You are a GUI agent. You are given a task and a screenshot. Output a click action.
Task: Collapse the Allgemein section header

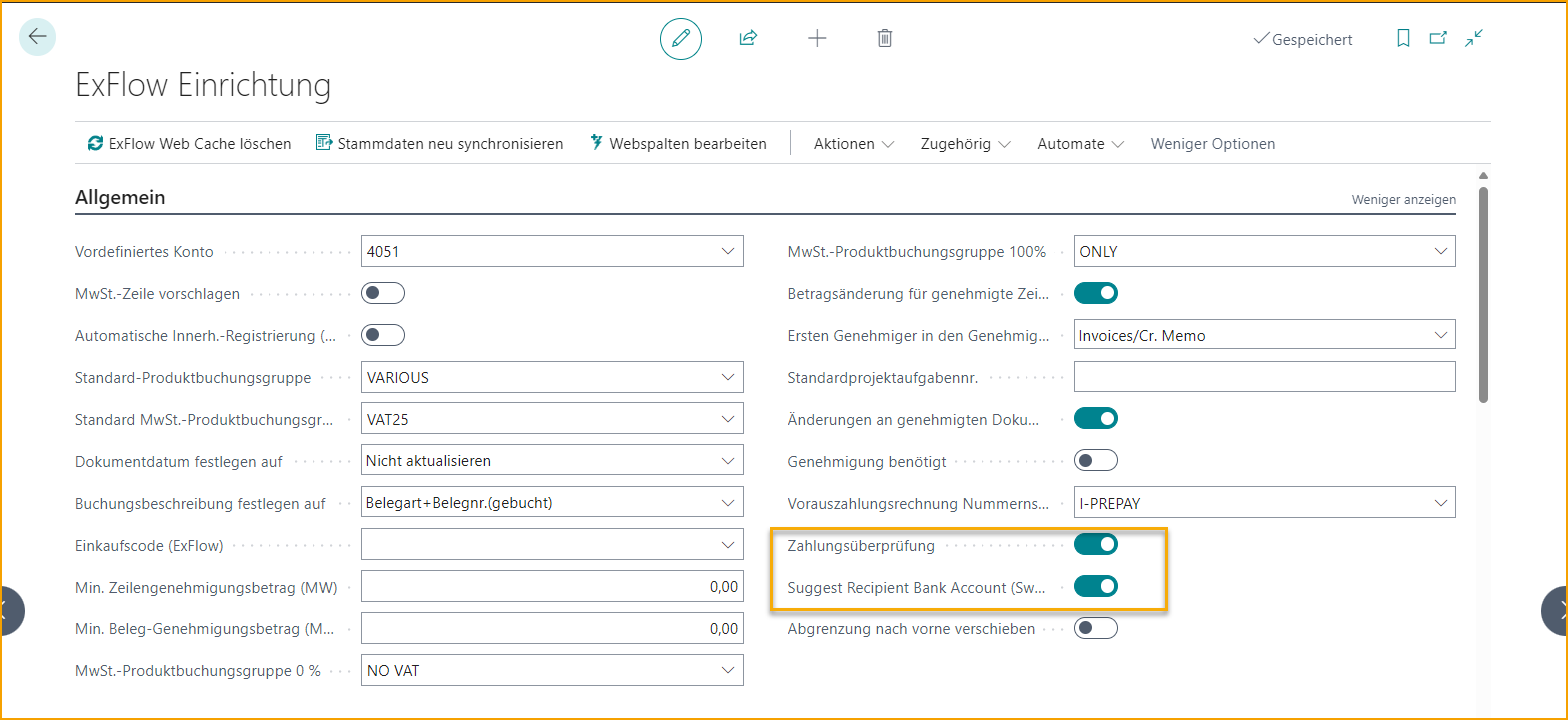(120, 198)
